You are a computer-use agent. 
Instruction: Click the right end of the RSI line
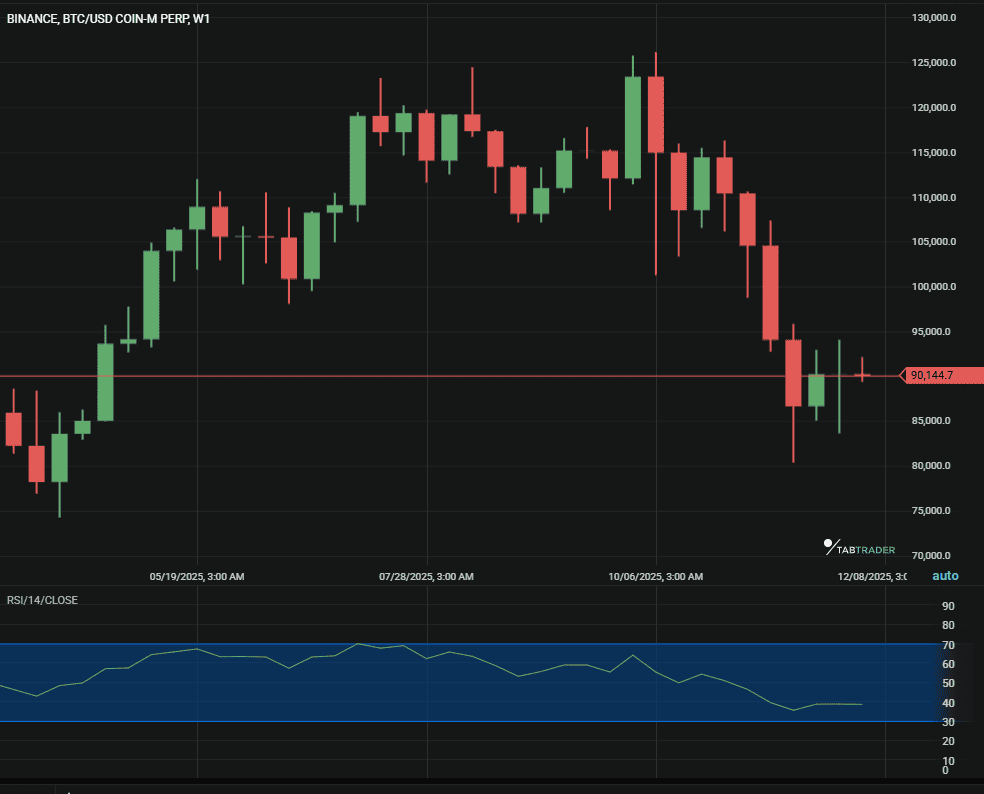(x=861, y=704)
